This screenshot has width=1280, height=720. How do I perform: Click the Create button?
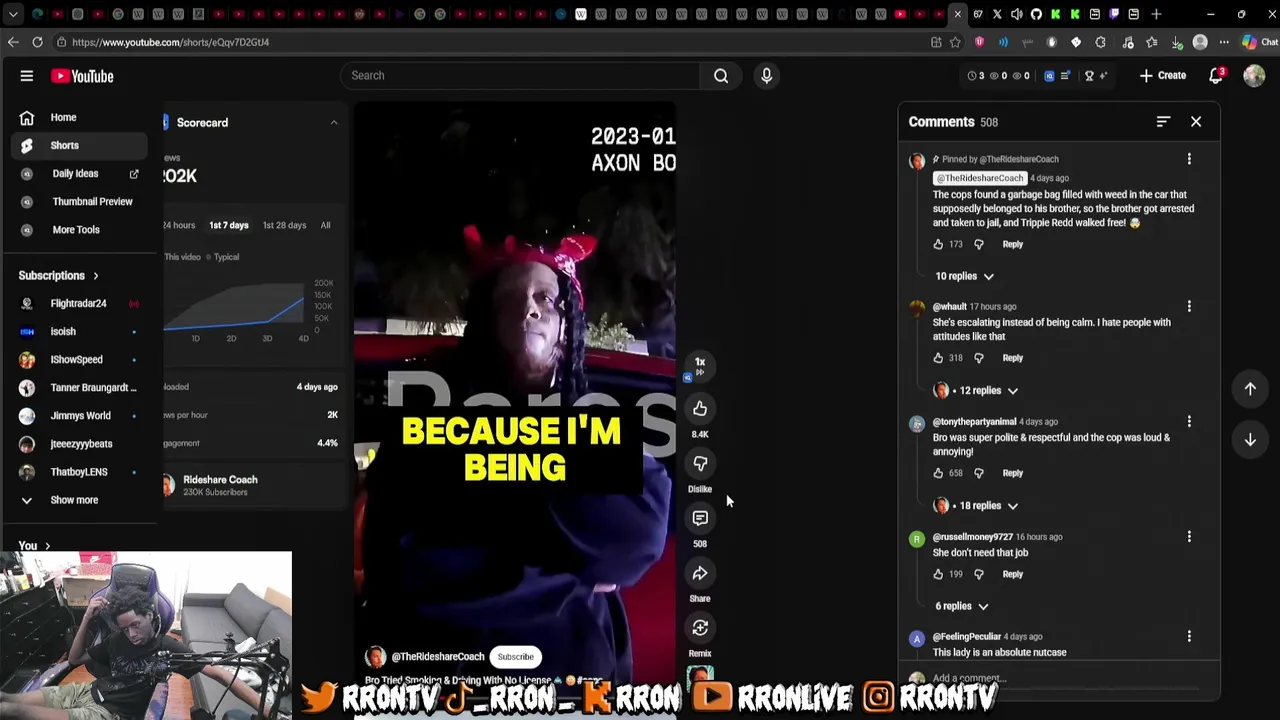pos(1163,76)
